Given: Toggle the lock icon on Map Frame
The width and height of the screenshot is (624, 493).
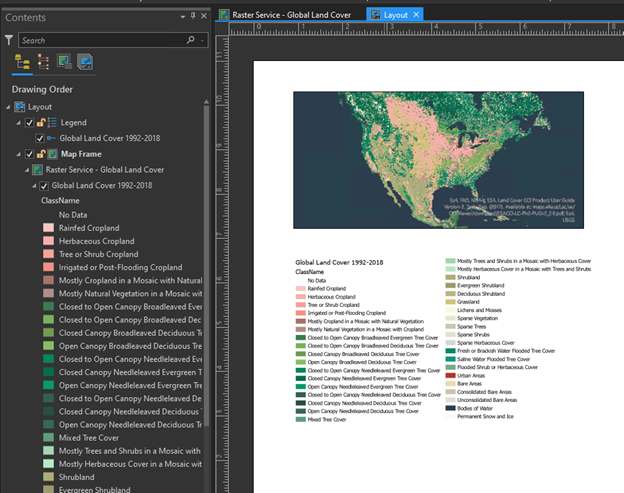Looking at the screenshot, I should click(x=39, y=154).
